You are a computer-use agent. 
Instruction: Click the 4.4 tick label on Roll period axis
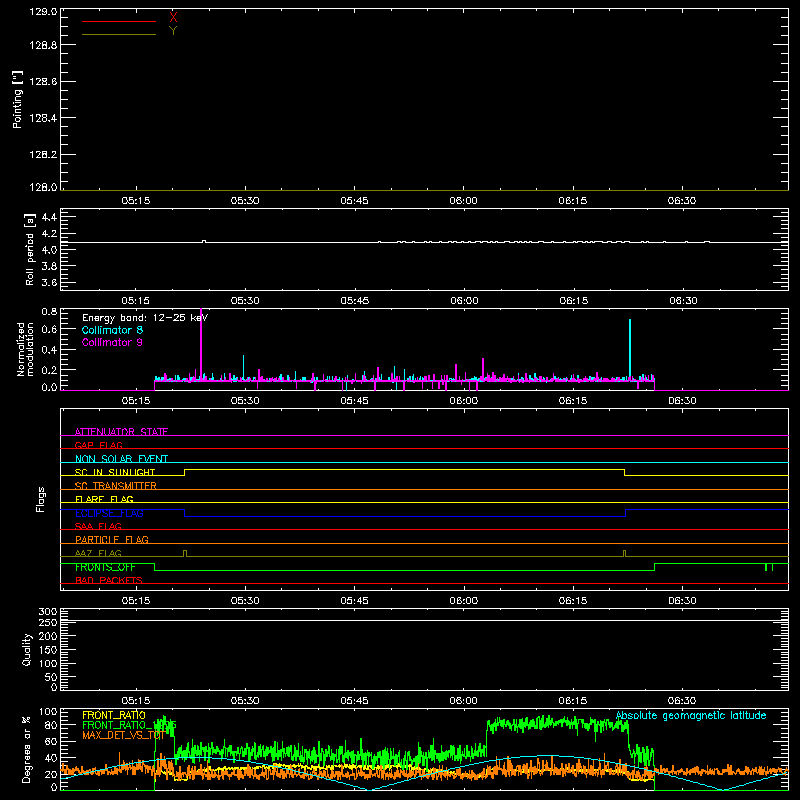[49, 217]
